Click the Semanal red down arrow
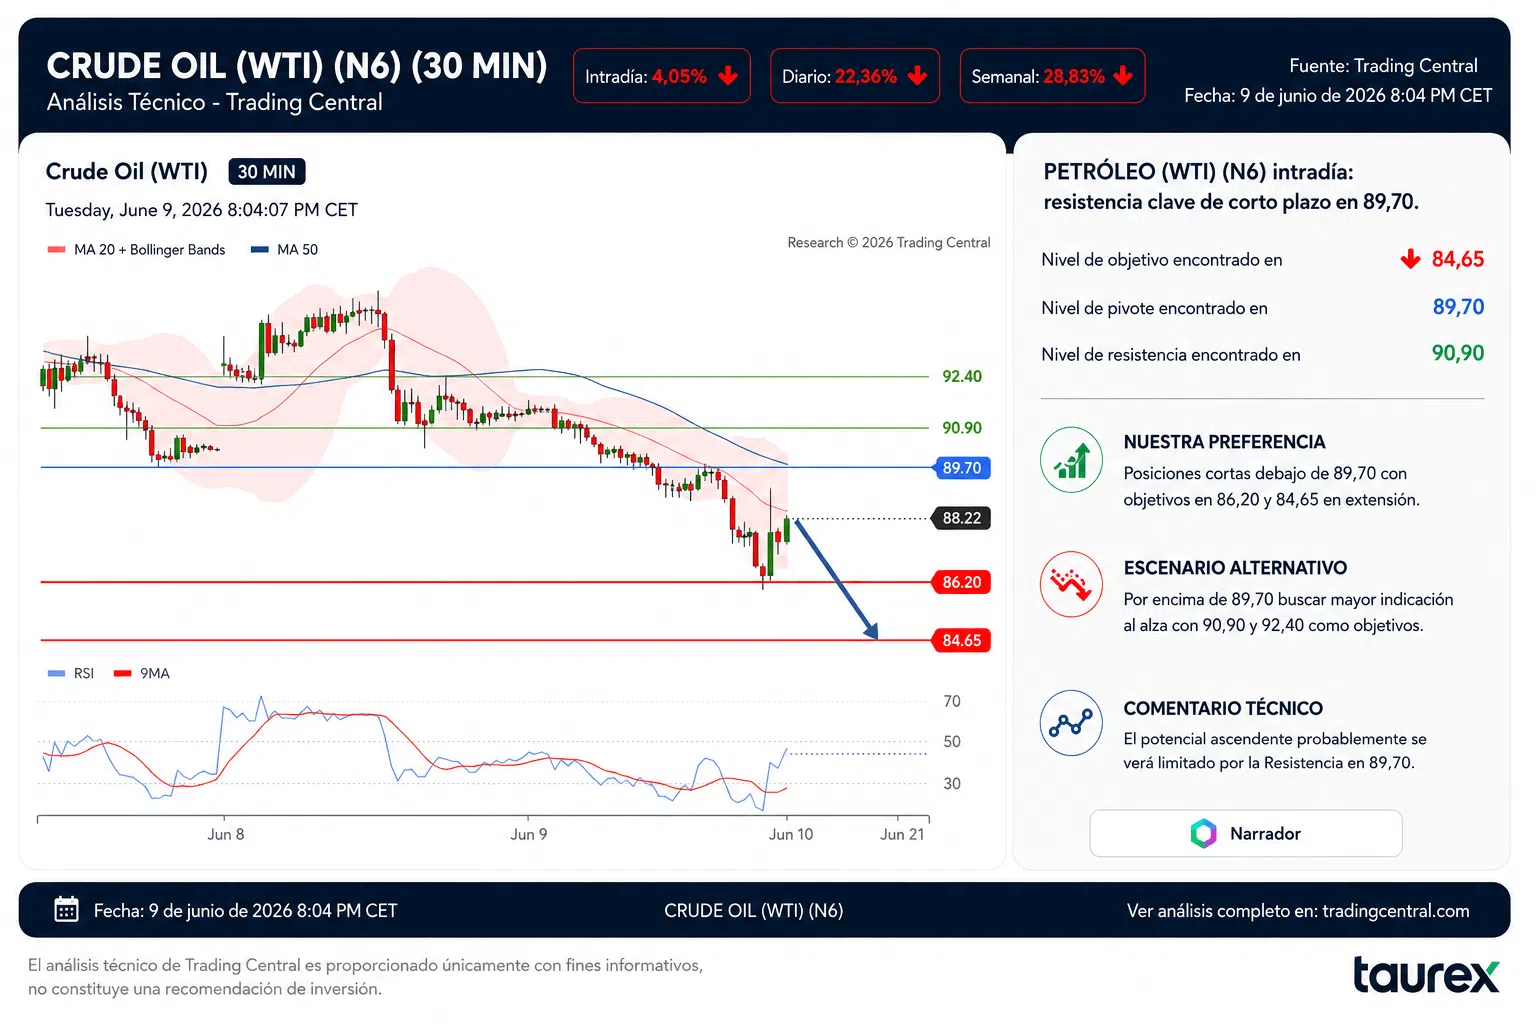 coord(1123,76)
